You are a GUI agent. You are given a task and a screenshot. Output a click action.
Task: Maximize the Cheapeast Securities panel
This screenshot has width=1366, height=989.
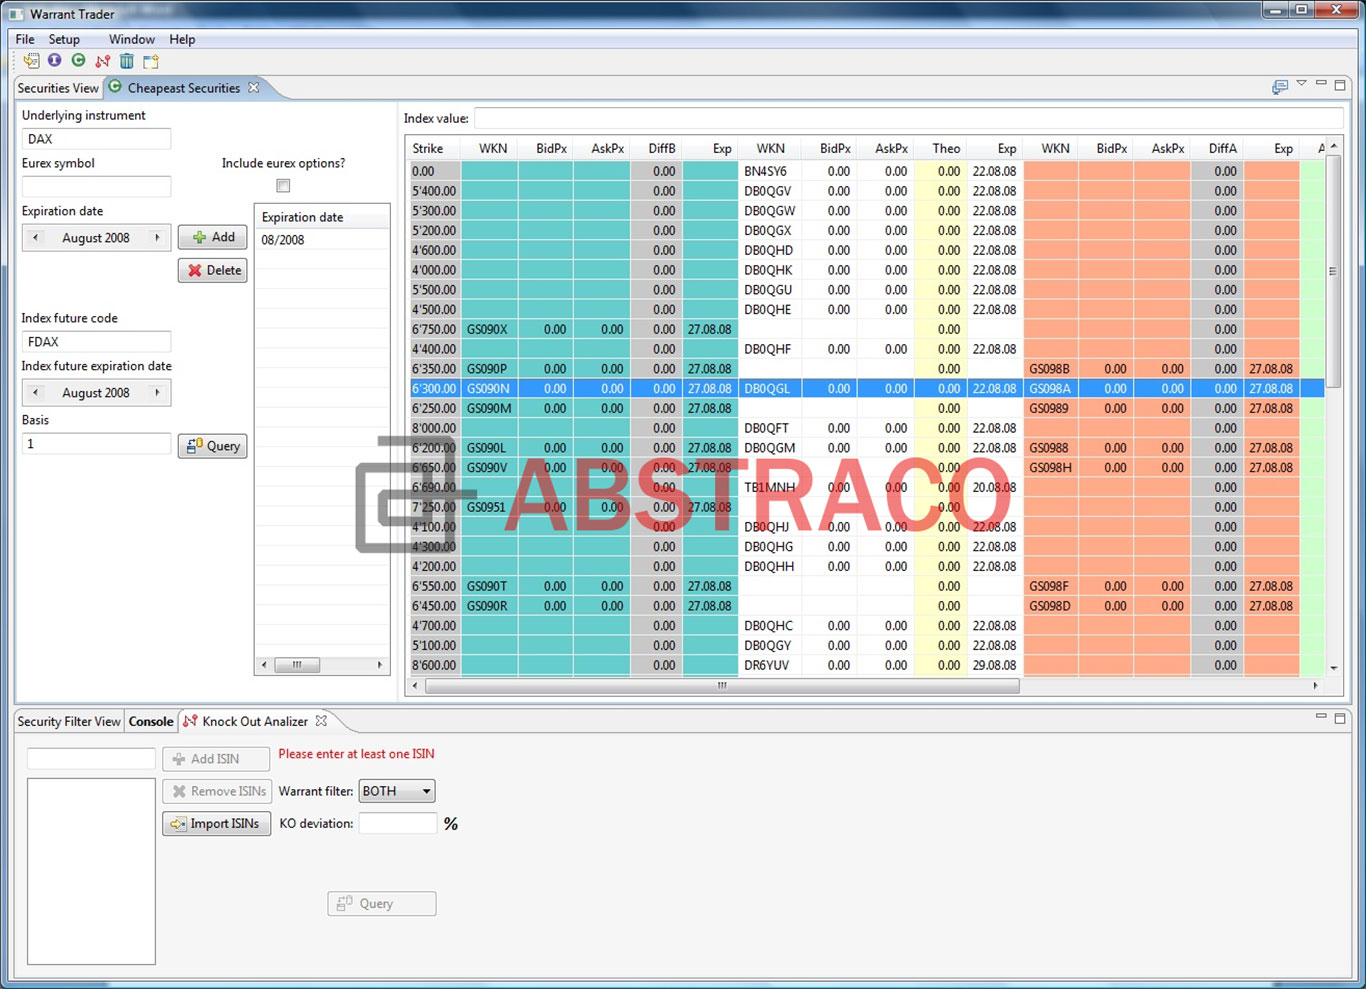point(1340,86)
